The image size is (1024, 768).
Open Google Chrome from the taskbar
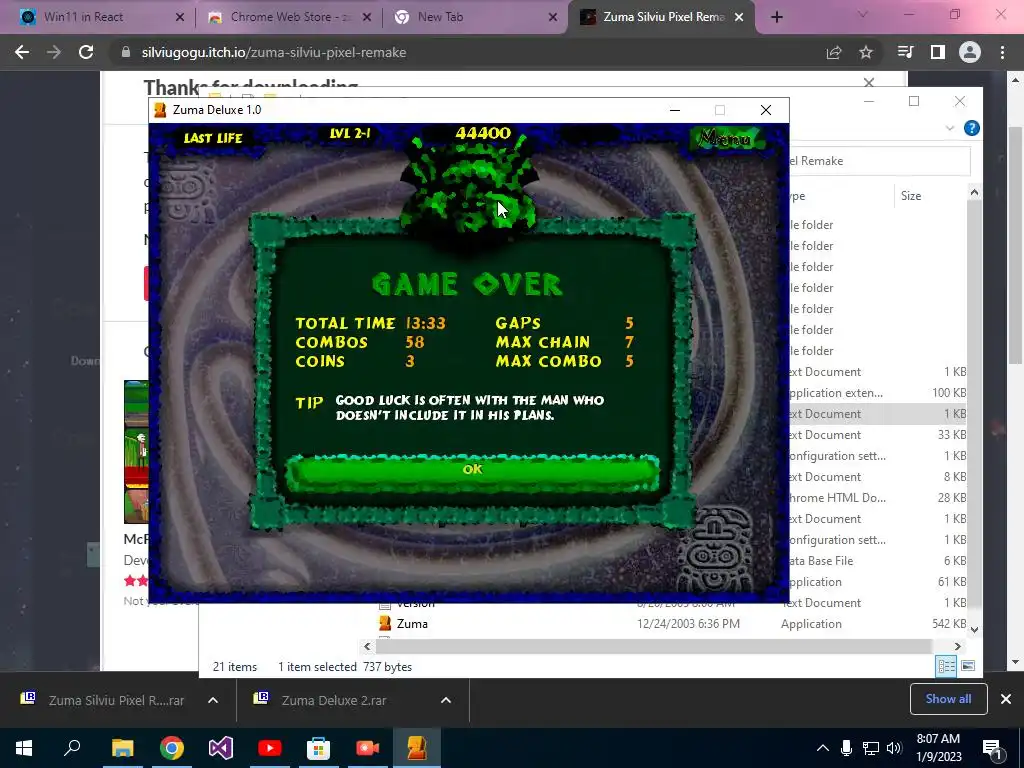171,748
